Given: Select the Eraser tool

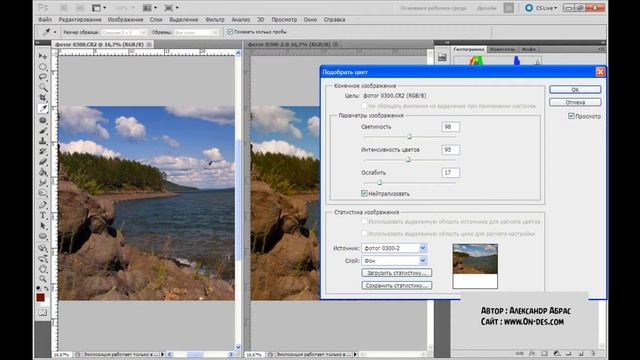Looking at the screenshot, I should (42, 162).
